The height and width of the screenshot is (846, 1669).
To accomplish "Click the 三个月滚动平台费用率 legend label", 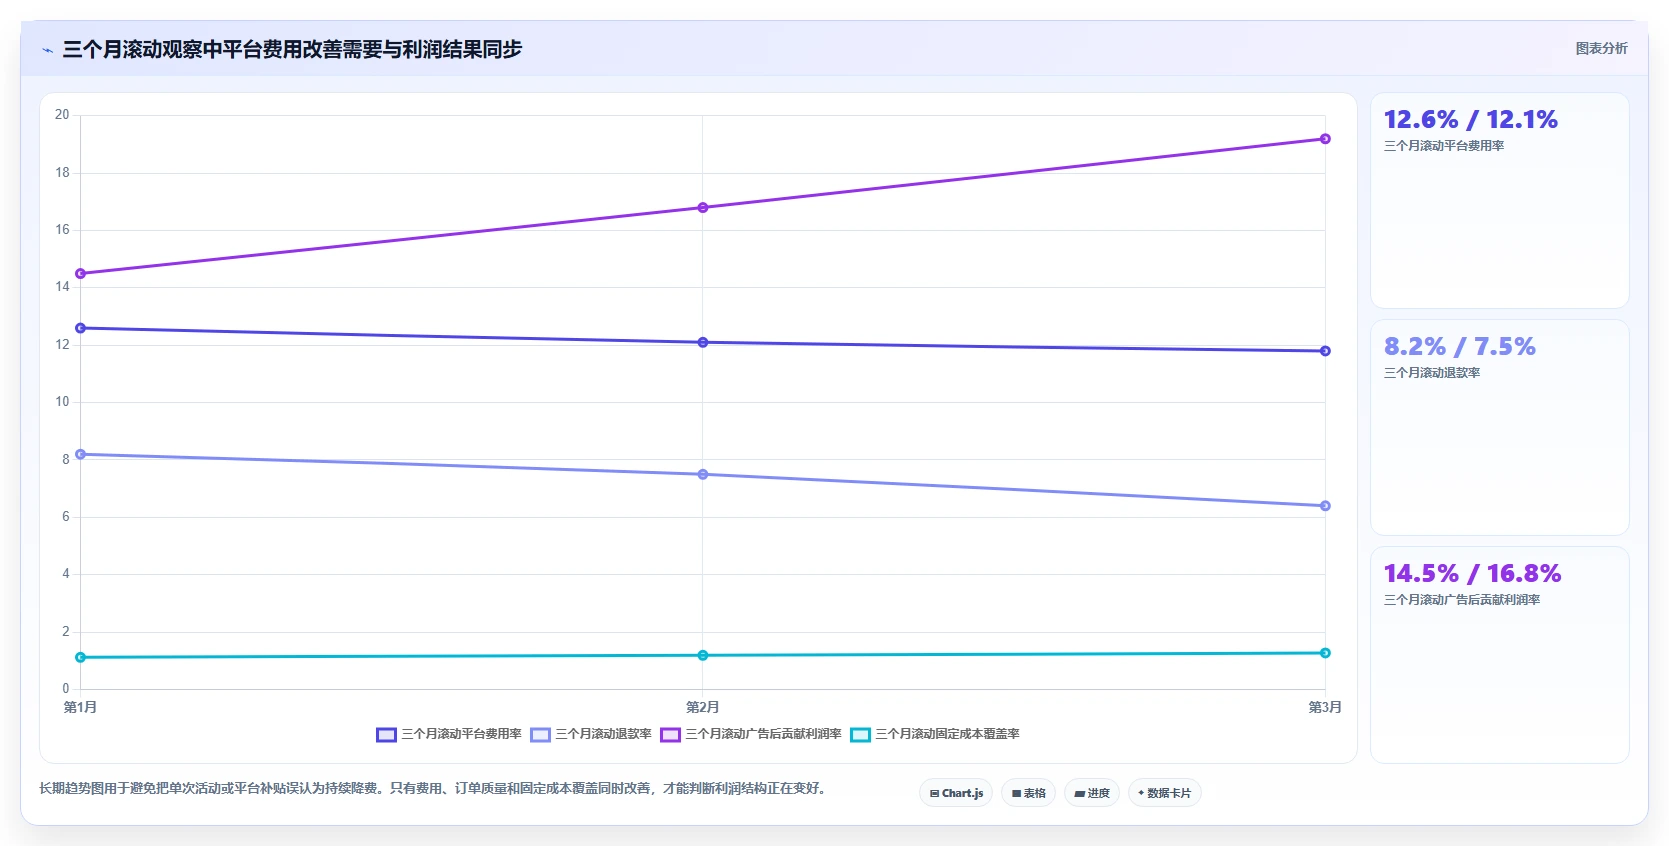I will (461, 734).
